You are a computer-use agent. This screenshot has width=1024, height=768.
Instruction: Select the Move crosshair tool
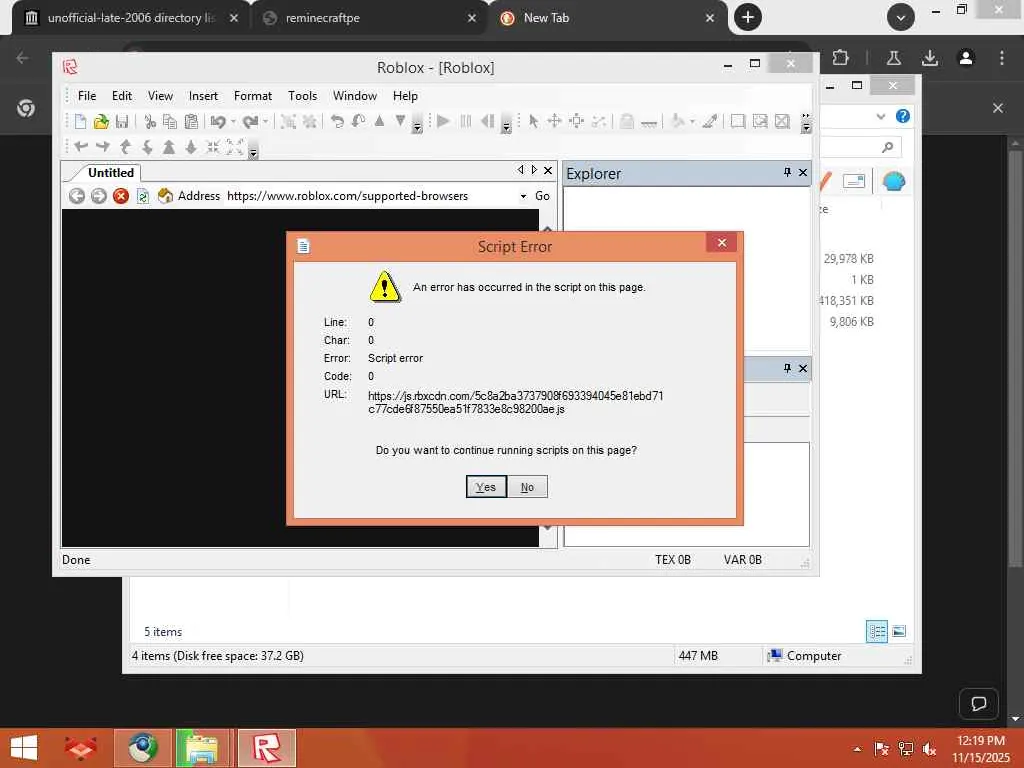(554, 121)
